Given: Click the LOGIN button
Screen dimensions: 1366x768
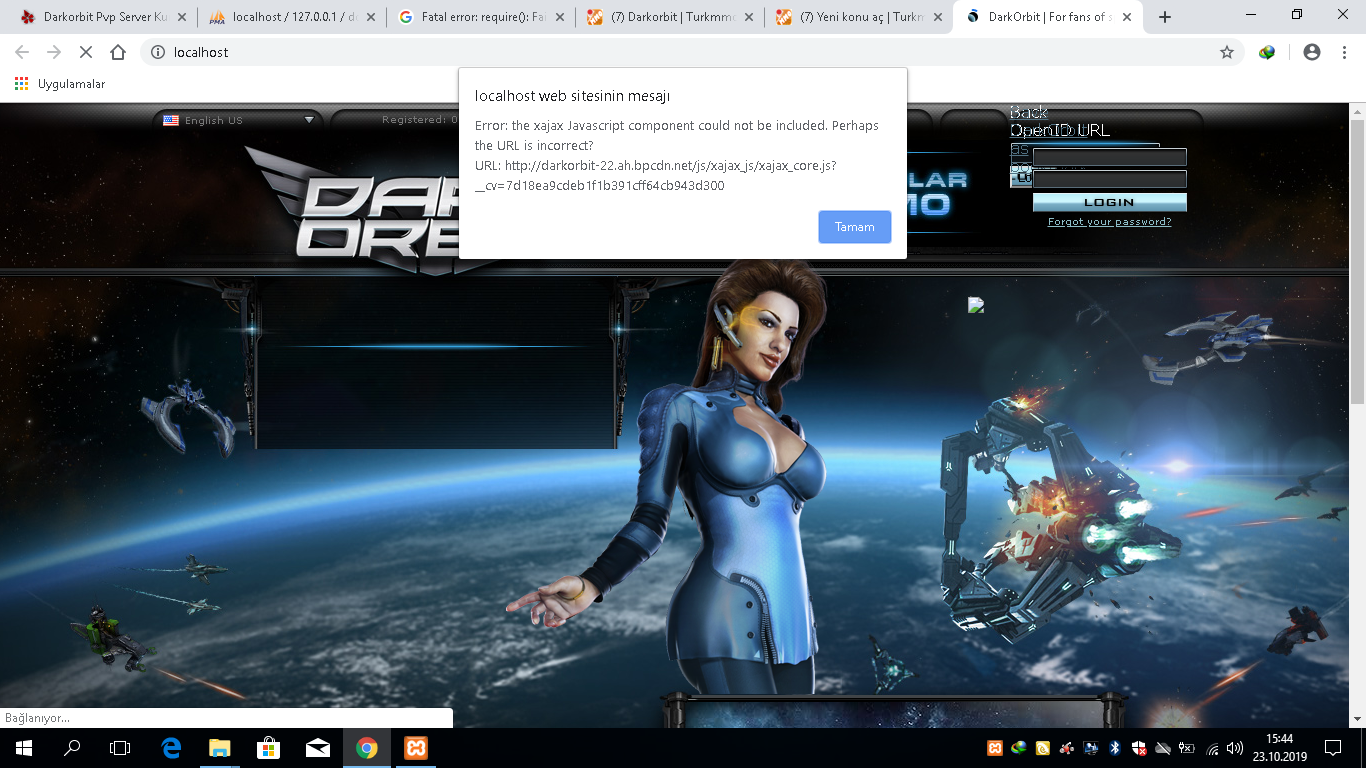Looking at the screenshot, I should pyautogui.click(x=1109, y=202).
